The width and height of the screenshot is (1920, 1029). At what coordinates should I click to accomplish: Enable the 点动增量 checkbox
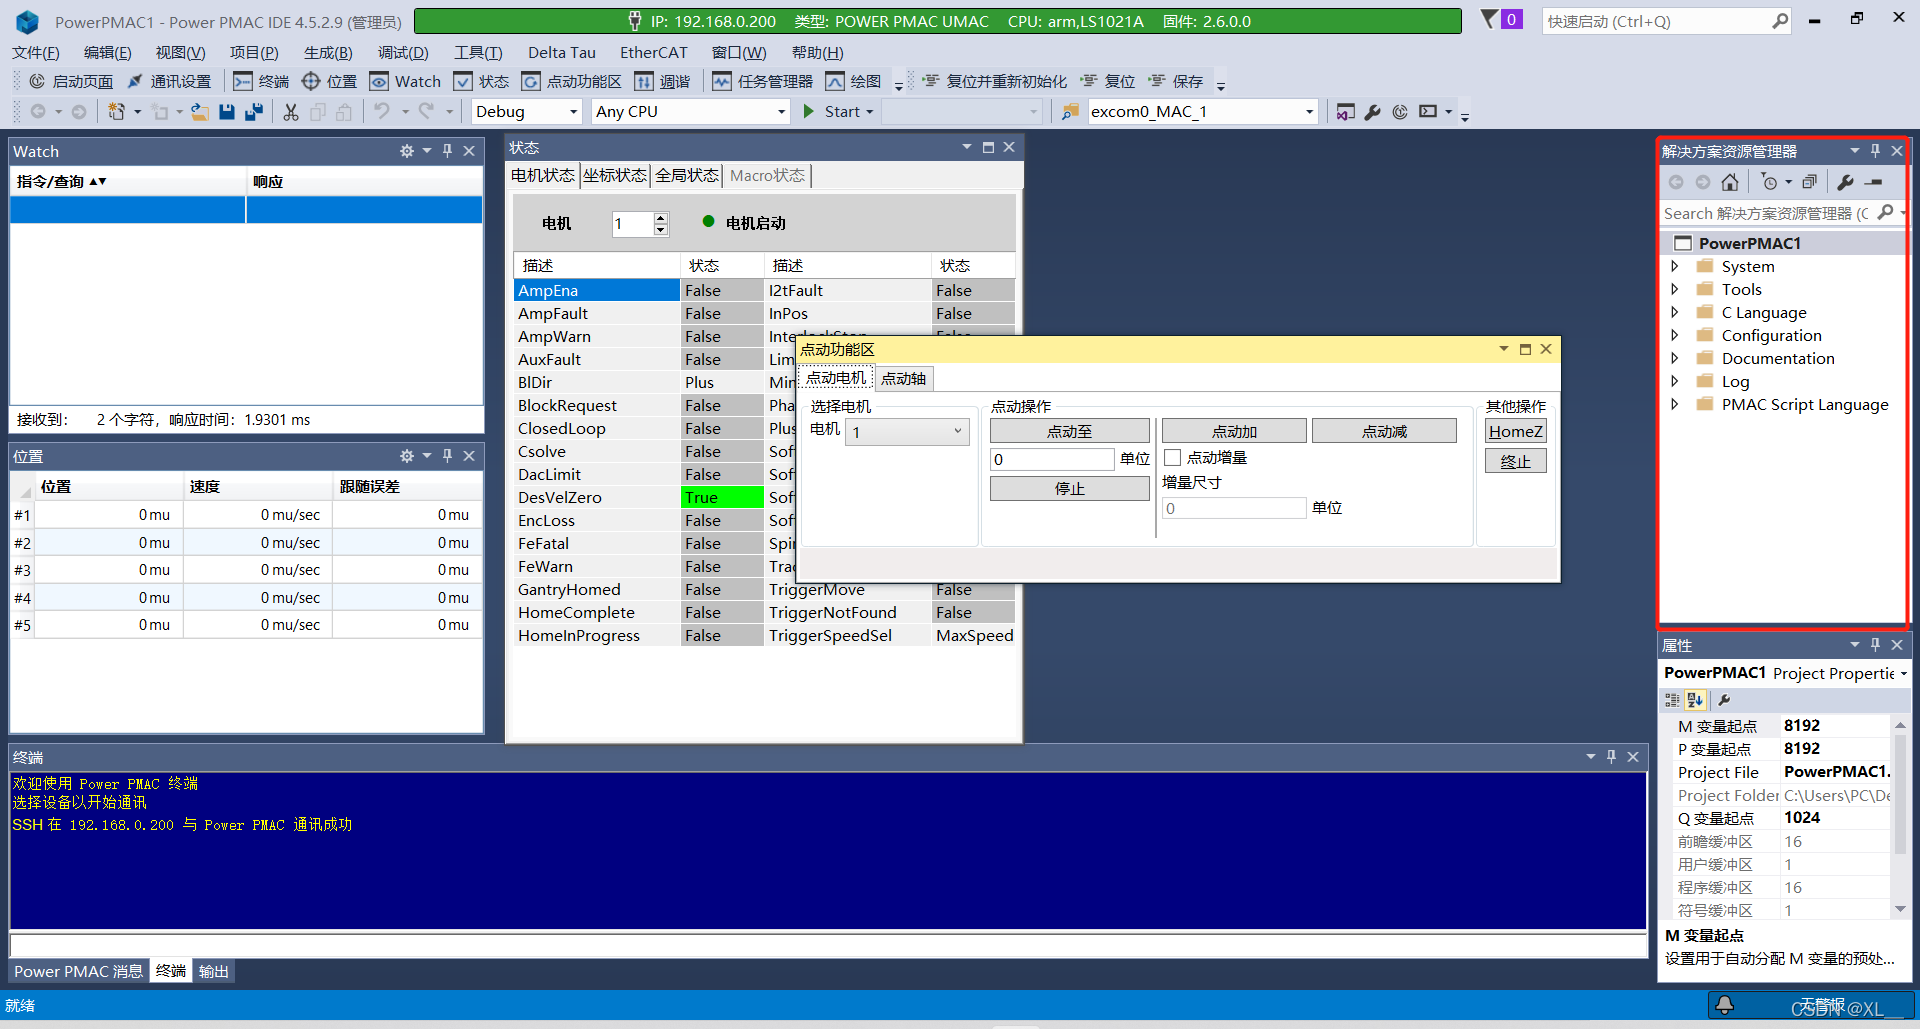(1173, 458)
